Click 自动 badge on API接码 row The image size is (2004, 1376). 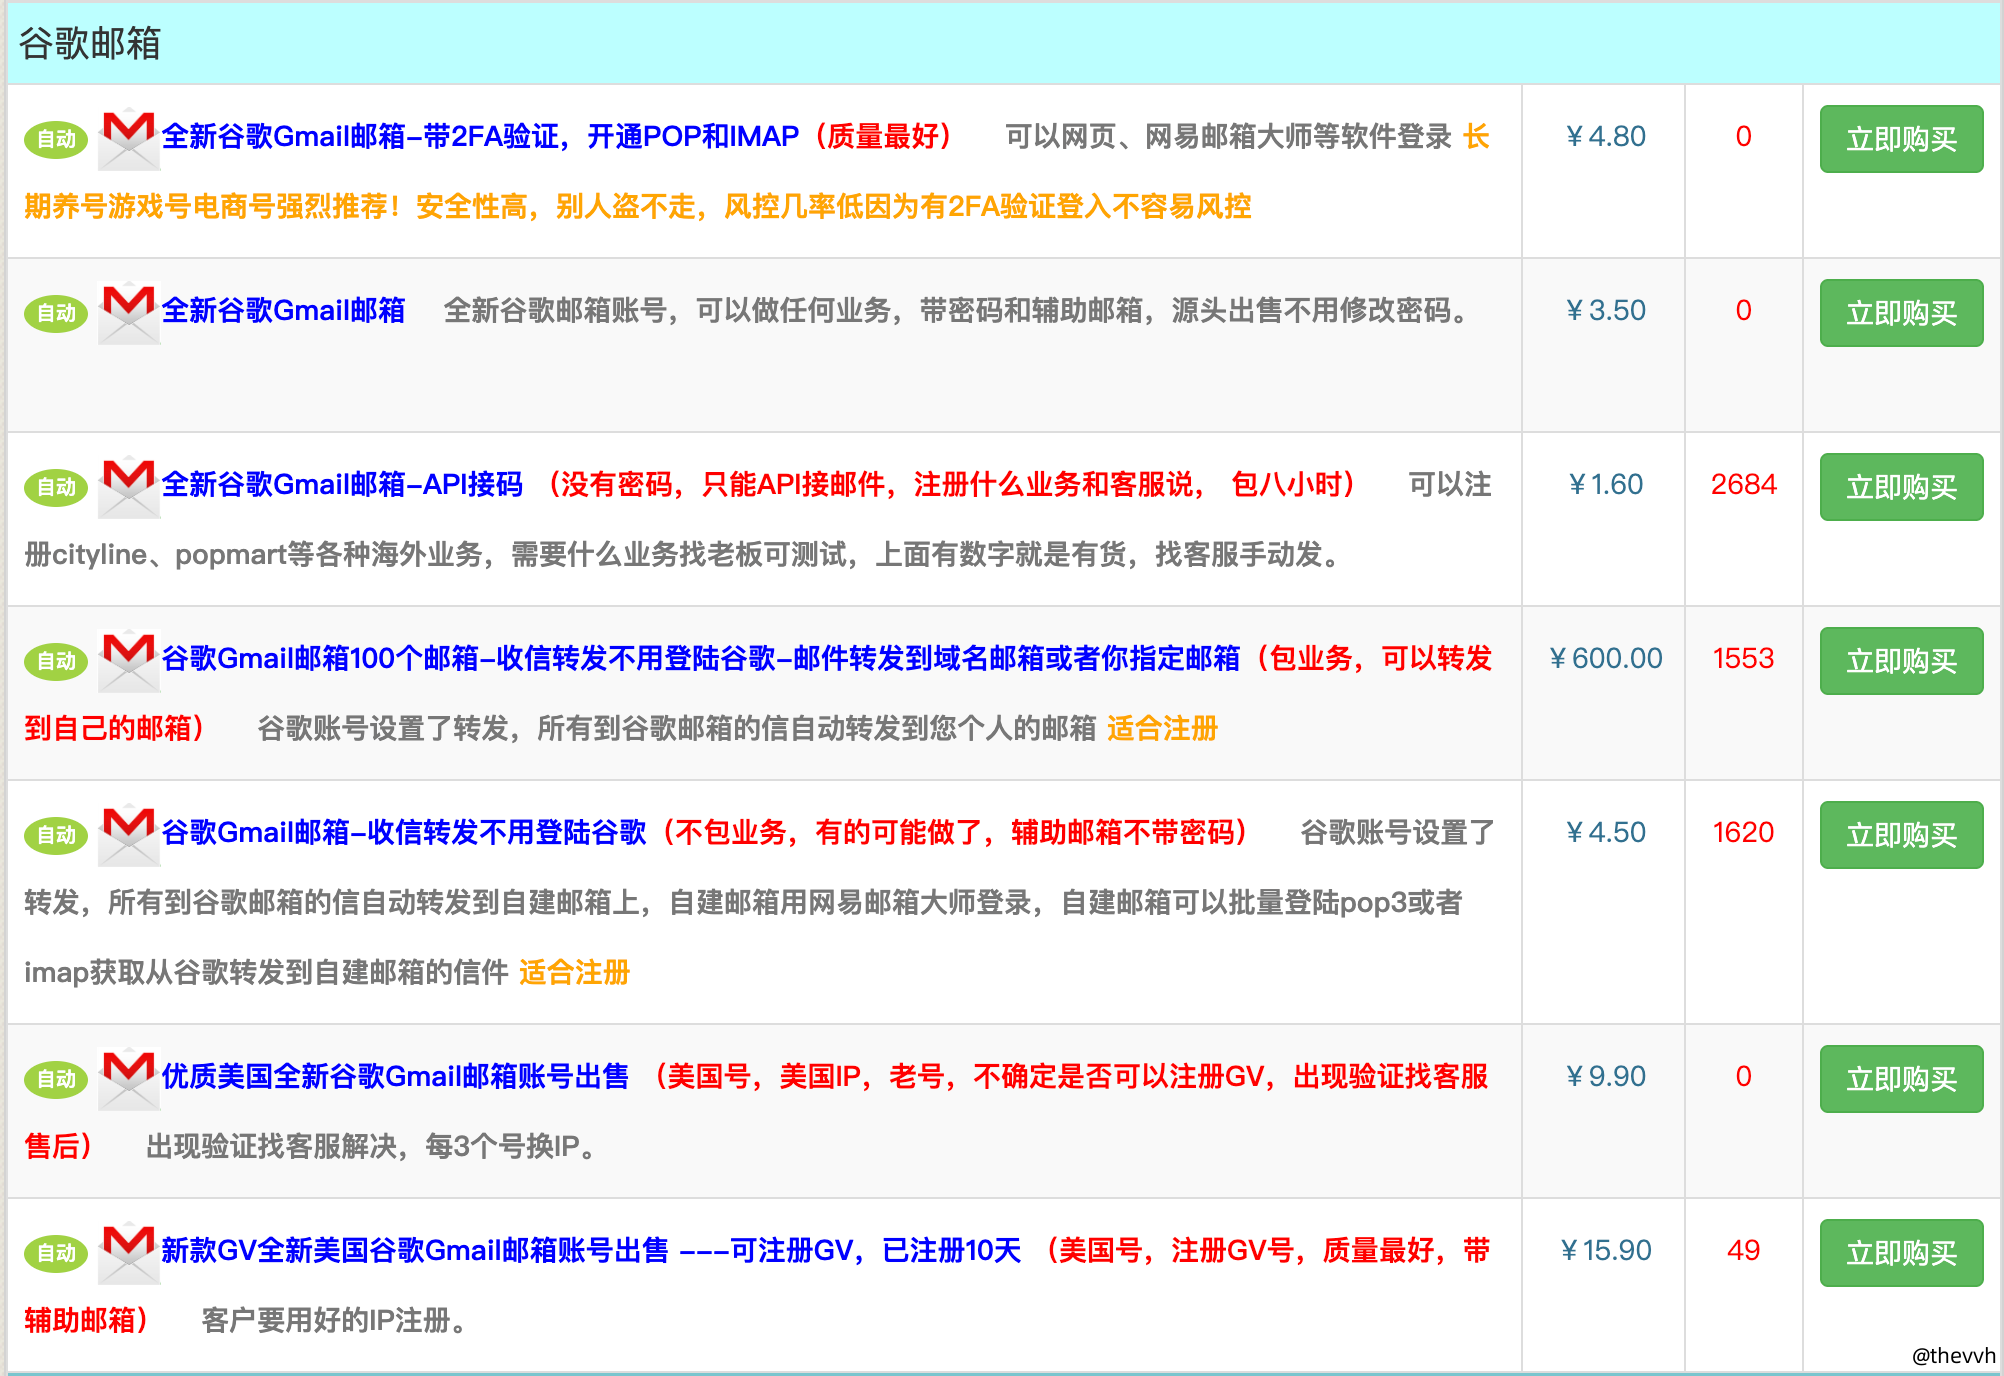click(x=56, y=487)
